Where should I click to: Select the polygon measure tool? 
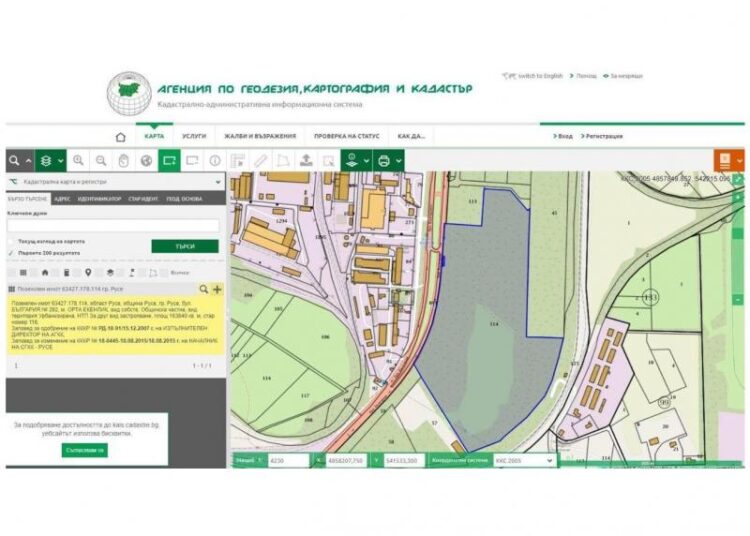[283, 161]
